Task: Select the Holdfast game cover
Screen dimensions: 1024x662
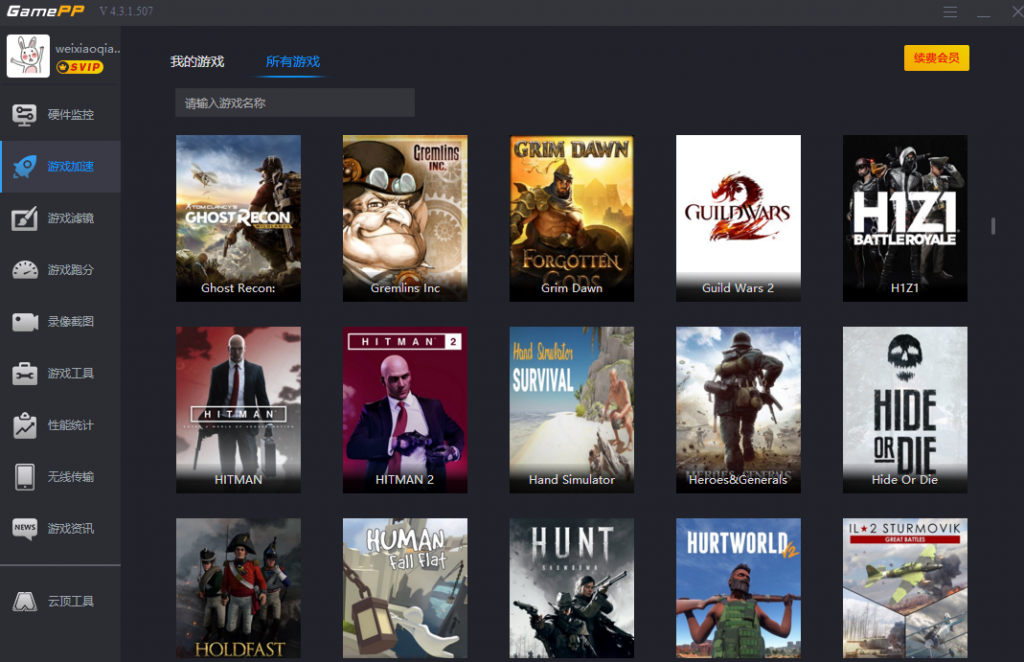Action: pyautogui.click(x=238, y=588)
